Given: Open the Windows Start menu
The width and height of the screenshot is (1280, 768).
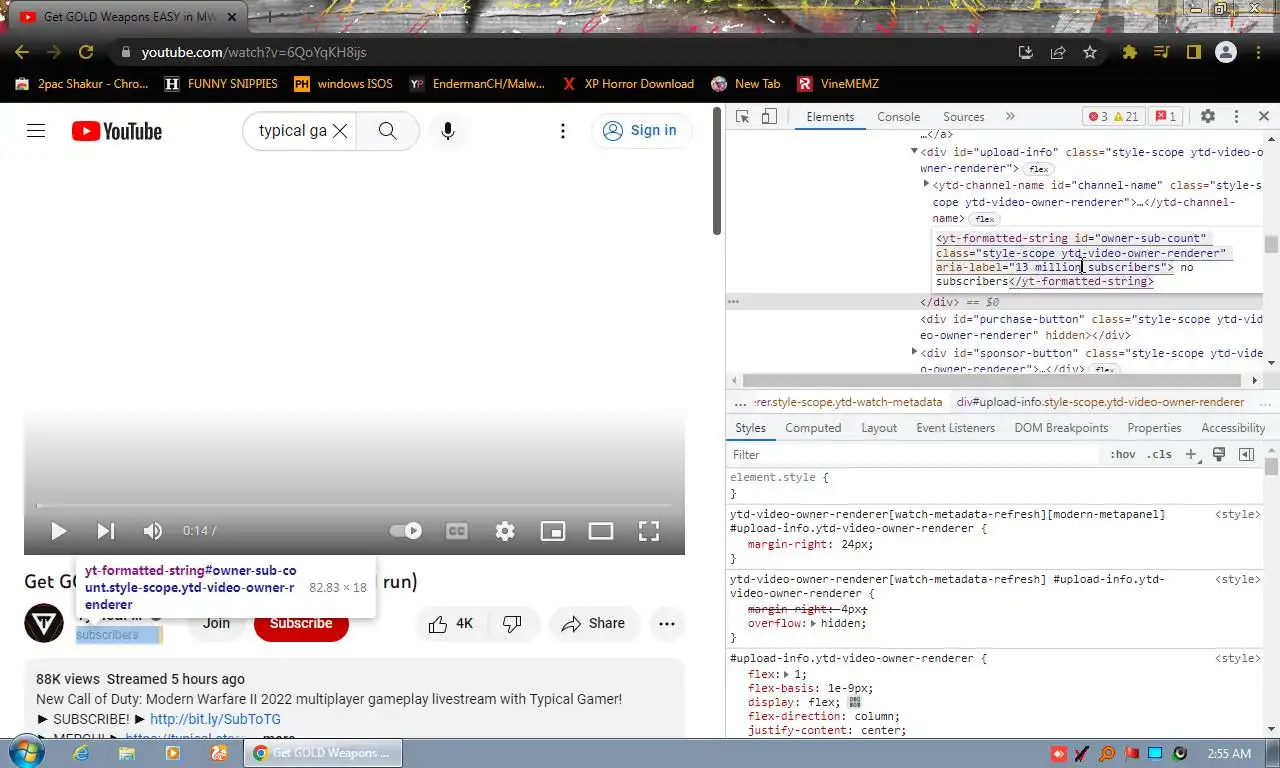Looking at the screenshot, I should click(x=28, y=752).
